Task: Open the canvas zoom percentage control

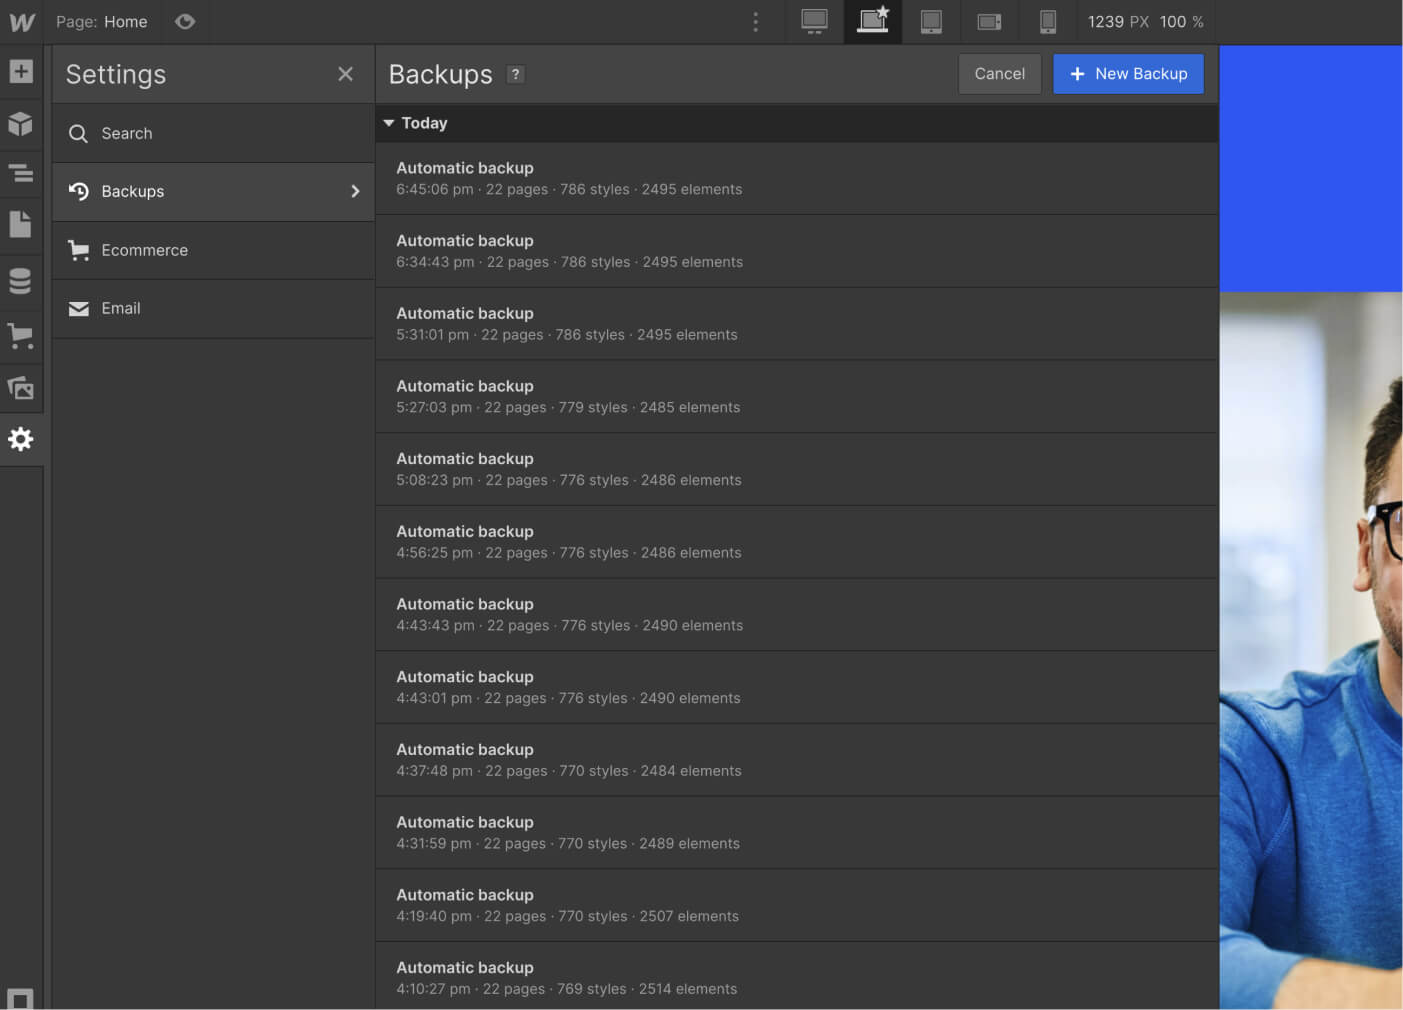Action: click(1182, 21)
